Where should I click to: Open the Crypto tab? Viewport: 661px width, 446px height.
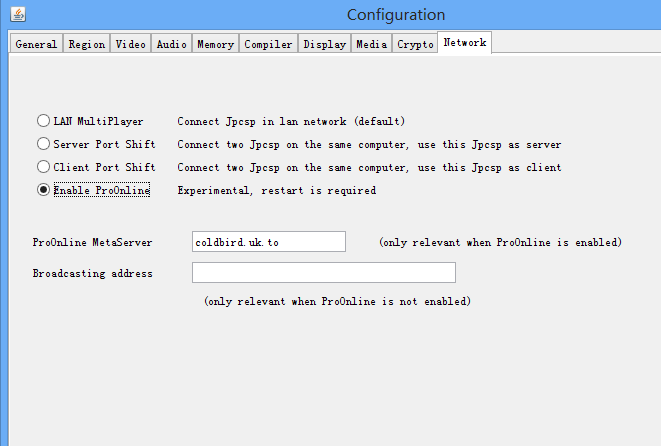415,44
